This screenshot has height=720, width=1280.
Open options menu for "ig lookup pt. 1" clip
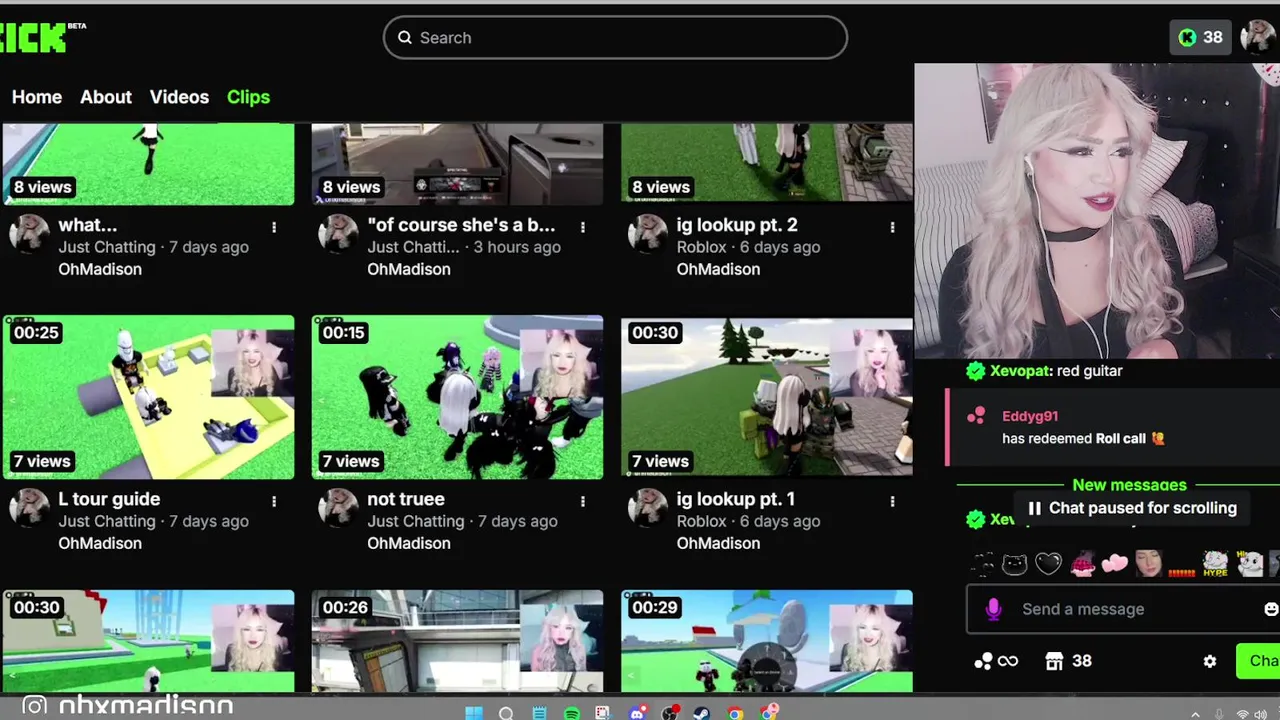pyautogui.click(x=893, y=501)
